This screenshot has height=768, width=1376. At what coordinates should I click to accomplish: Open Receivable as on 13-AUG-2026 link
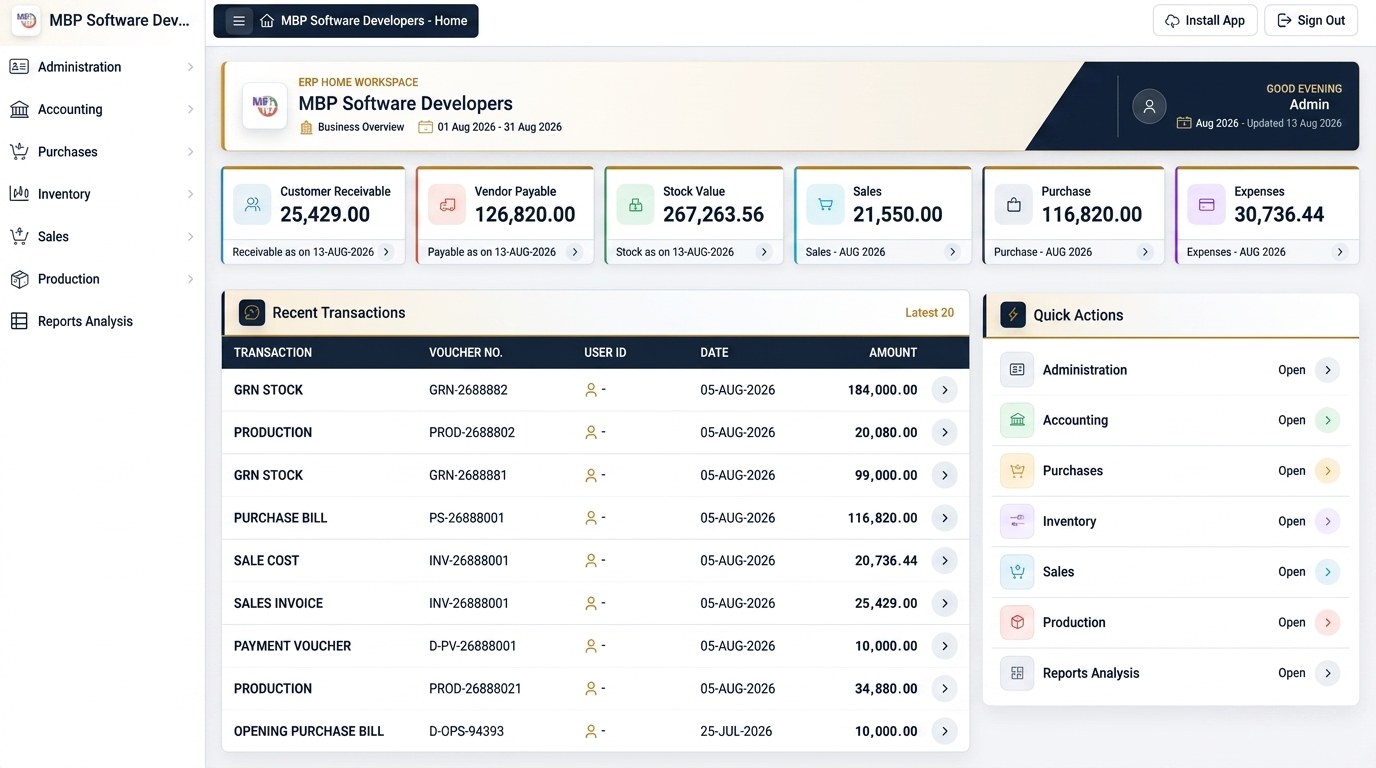tap(313, 252)
